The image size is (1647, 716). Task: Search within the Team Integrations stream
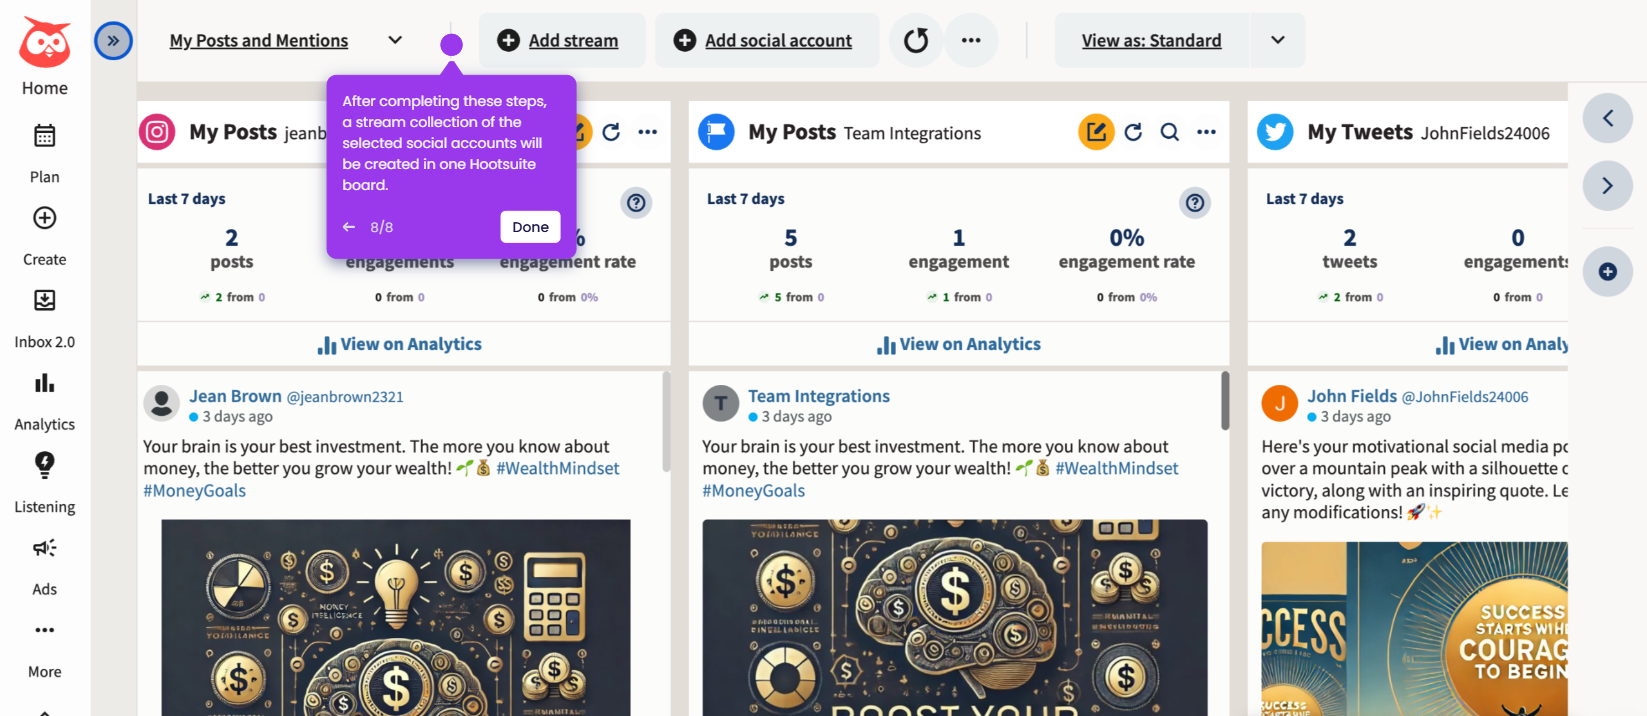(x=1169, y=132)
